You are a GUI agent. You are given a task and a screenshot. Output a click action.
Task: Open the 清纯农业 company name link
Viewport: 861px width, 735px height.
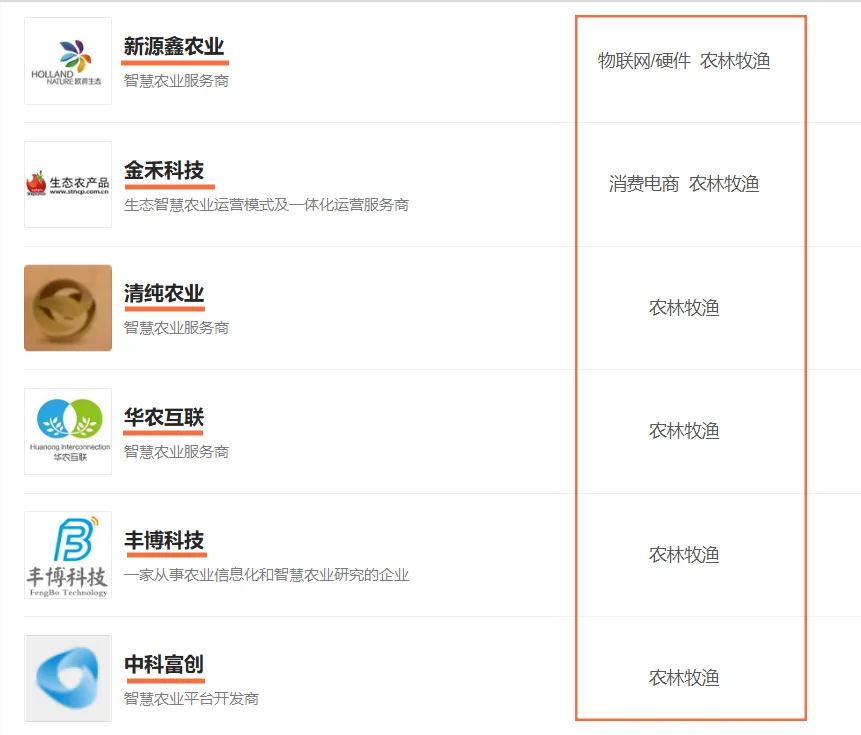[x=164, y=294]
